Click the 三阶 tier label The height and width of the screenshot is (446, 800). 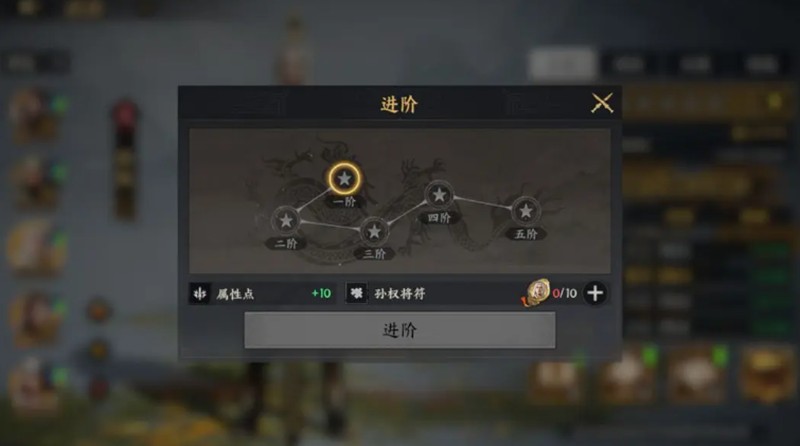click(374, 254)
